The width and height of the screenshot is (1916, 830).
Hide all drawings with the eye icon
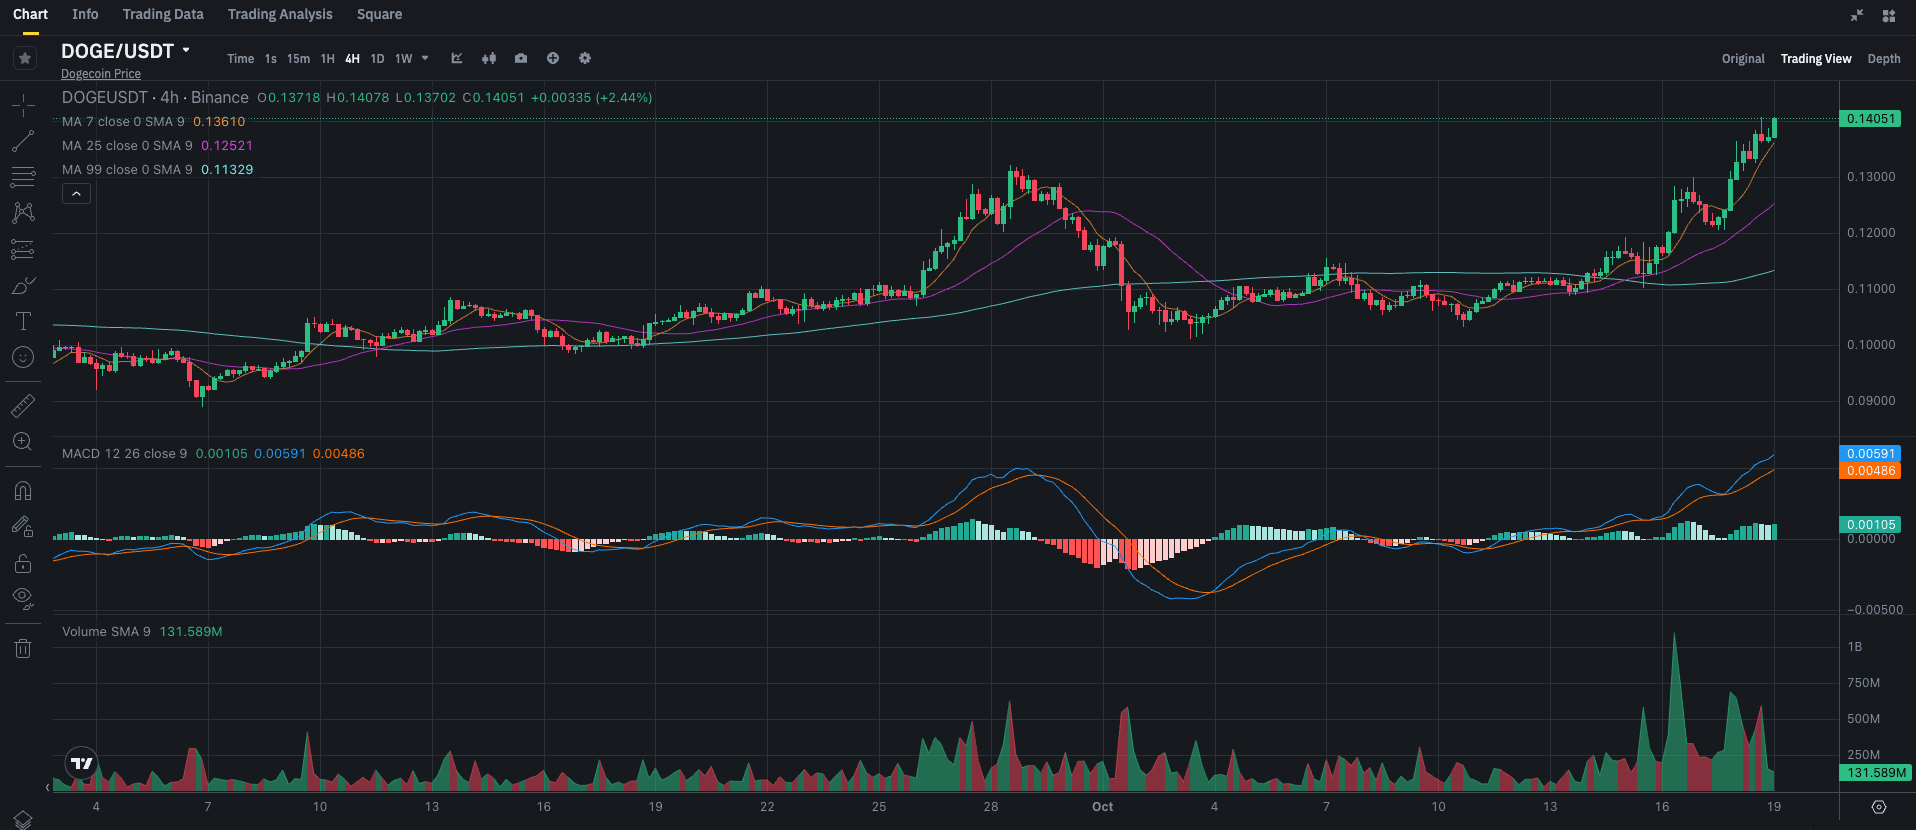pyautogui.click(x=23, y=598)
